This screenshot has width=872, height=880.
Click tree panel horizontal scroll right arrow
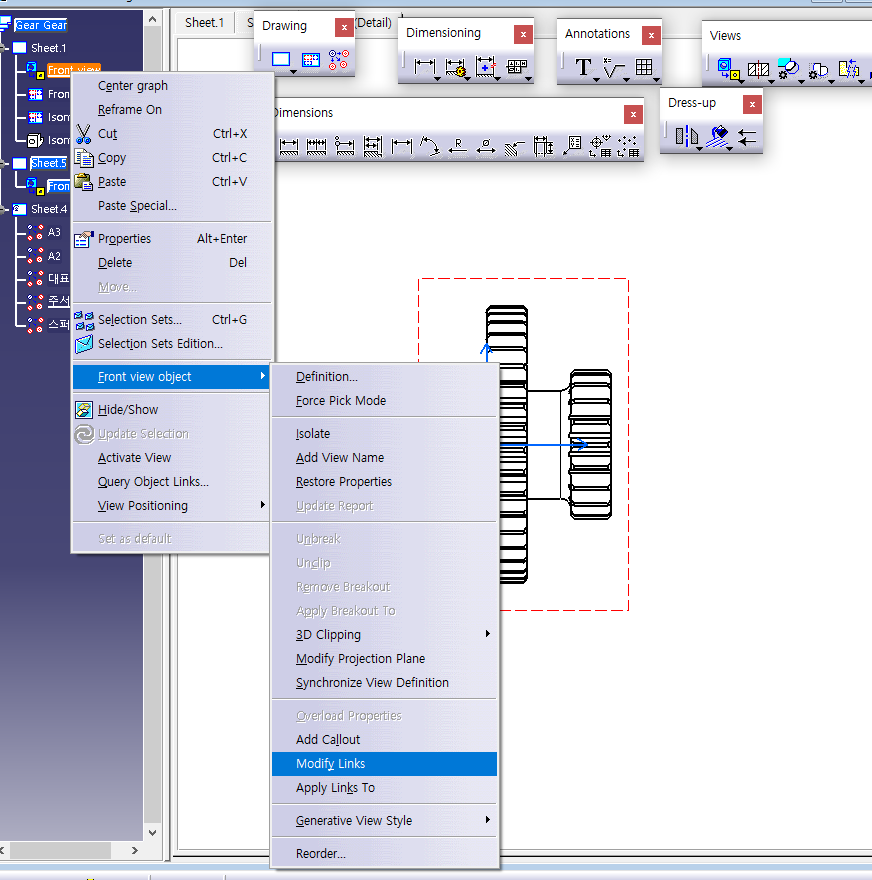(135, 850)
